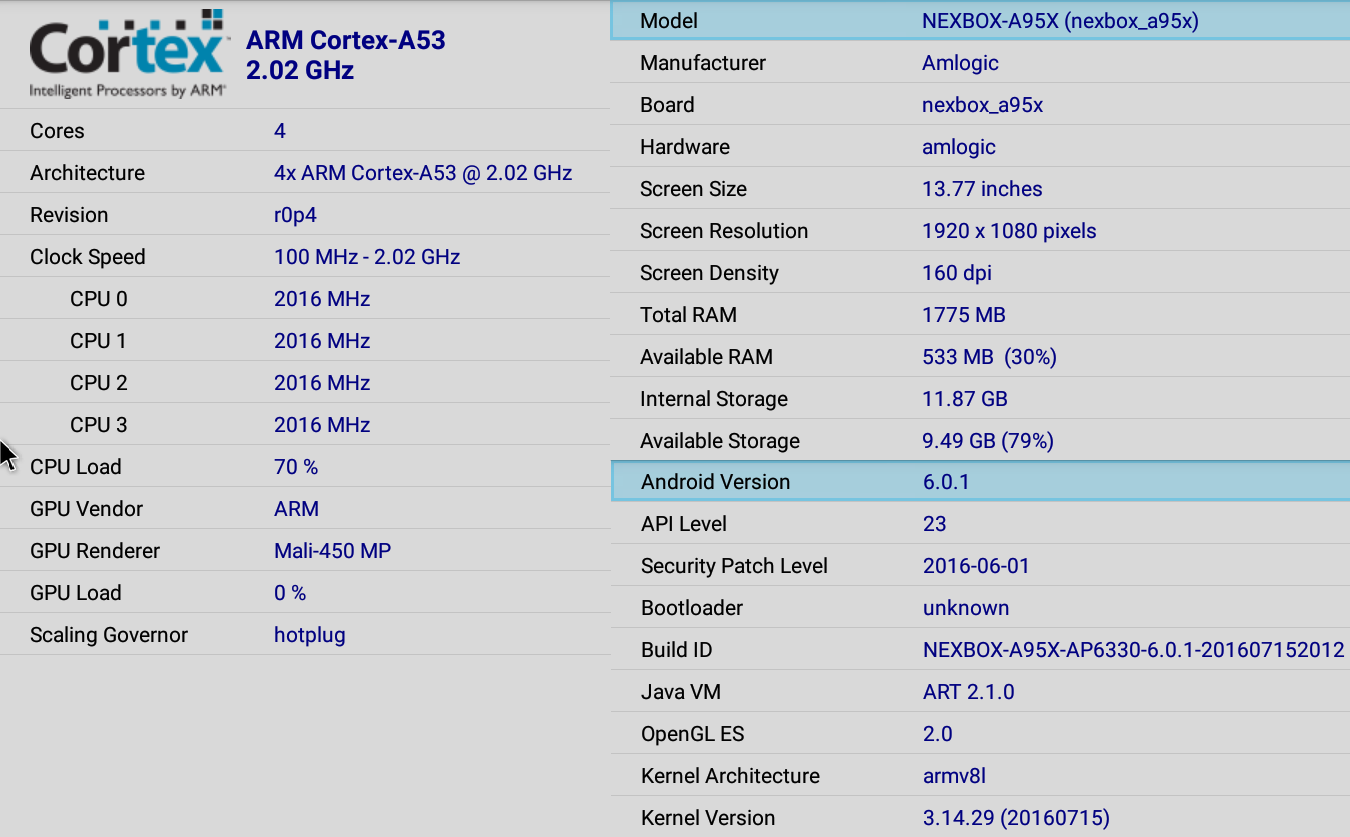Click Available Storage value 9.49 GB (79%)
Viewport: 1350px width, 837px height.
[x=988, y=441]
